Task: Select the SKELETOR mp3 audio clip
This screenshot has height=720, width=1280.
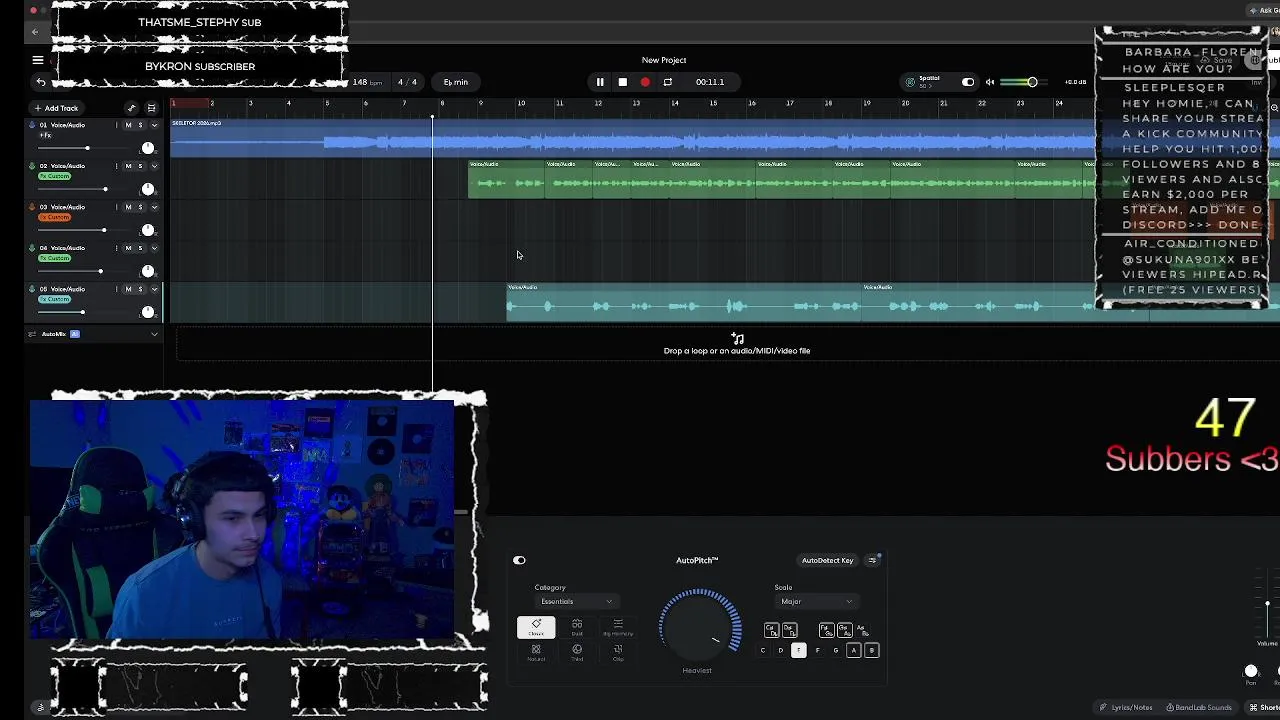Action: (633, 138)
